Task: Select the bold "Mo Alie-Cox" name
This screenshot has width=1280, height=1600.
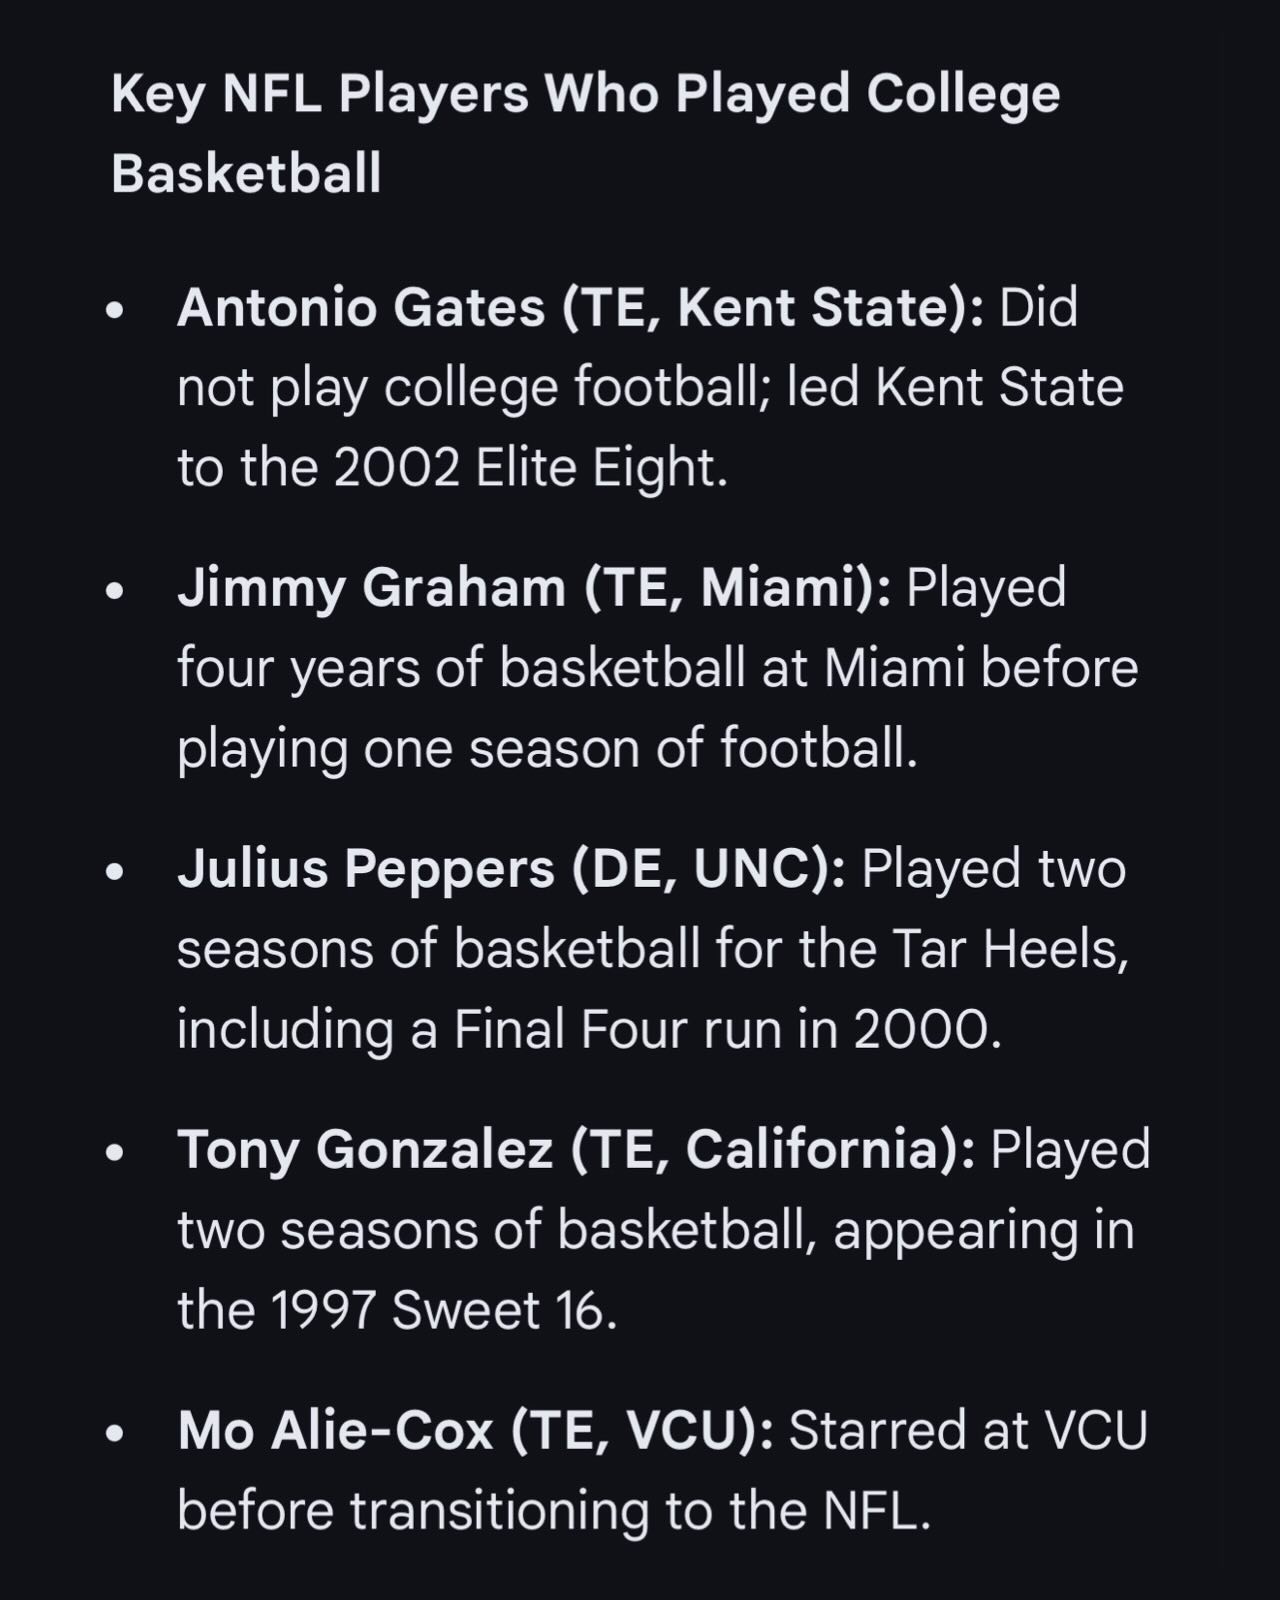Action: click(x=335, y=1431)
